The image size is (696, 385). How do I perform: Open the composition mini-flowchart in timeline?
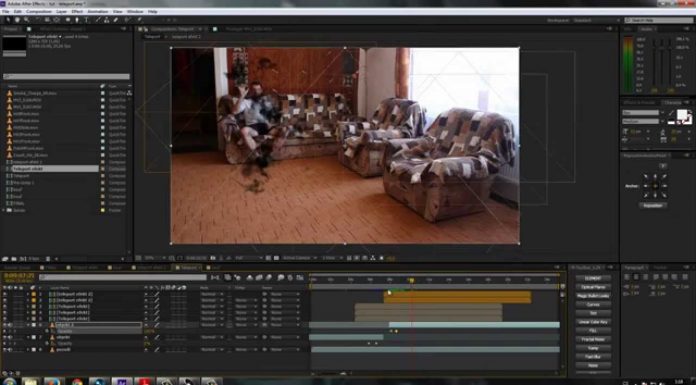[215, 278]
